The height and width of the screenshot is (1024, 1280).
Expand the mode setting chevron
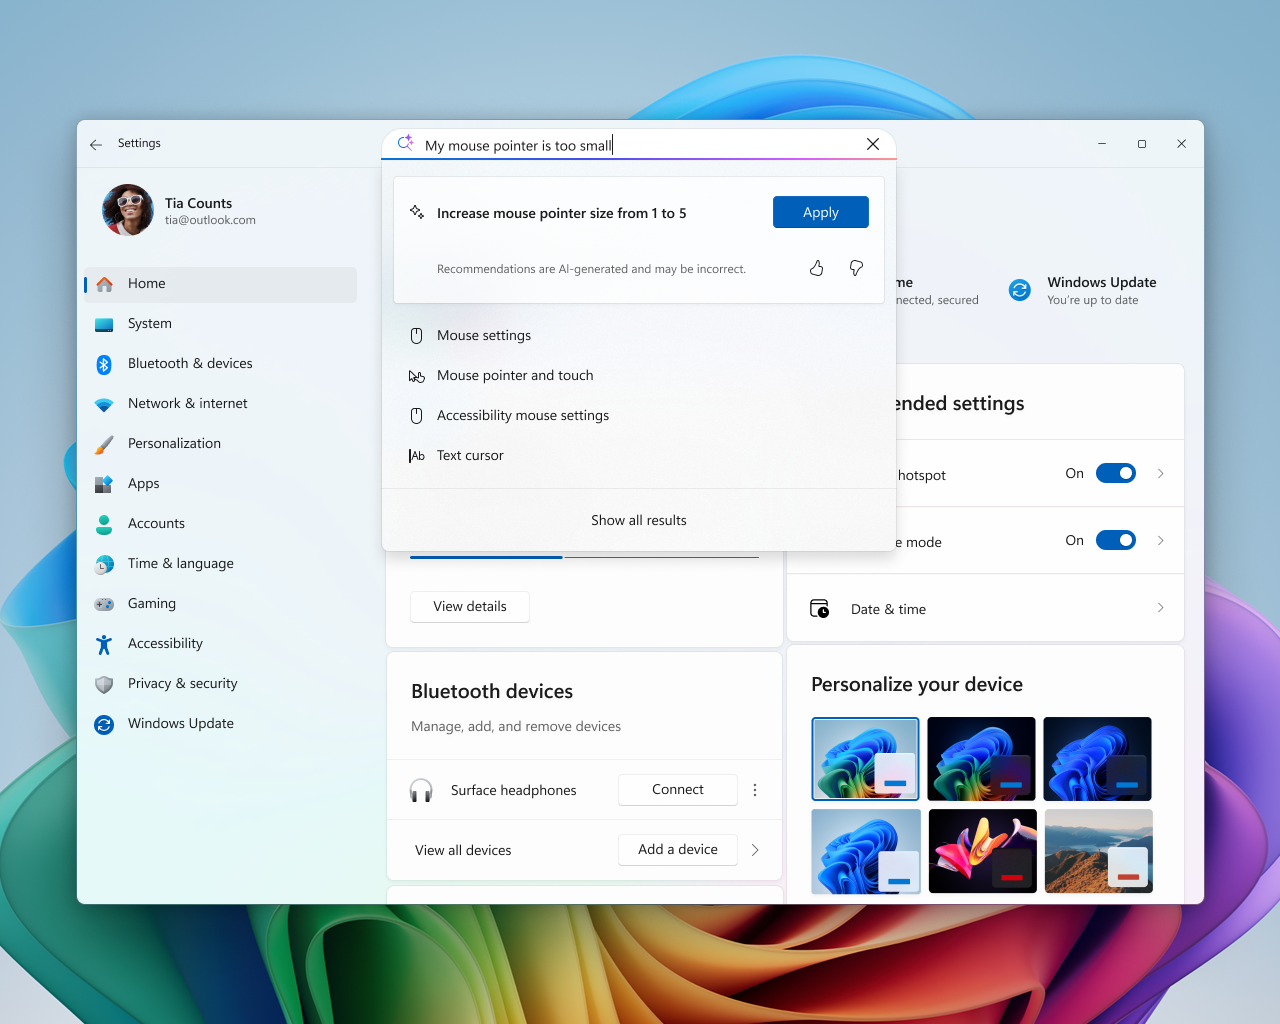click(x=1161, y=541)
